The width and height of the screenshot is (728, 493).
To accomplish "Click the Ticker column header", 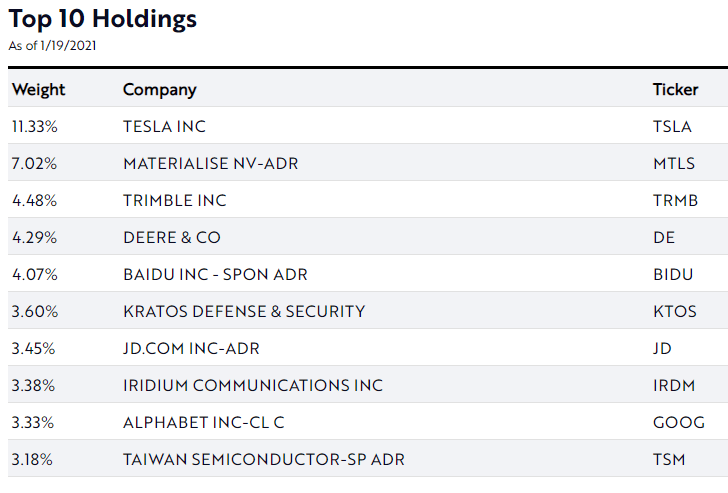I will tap(675, 89).
